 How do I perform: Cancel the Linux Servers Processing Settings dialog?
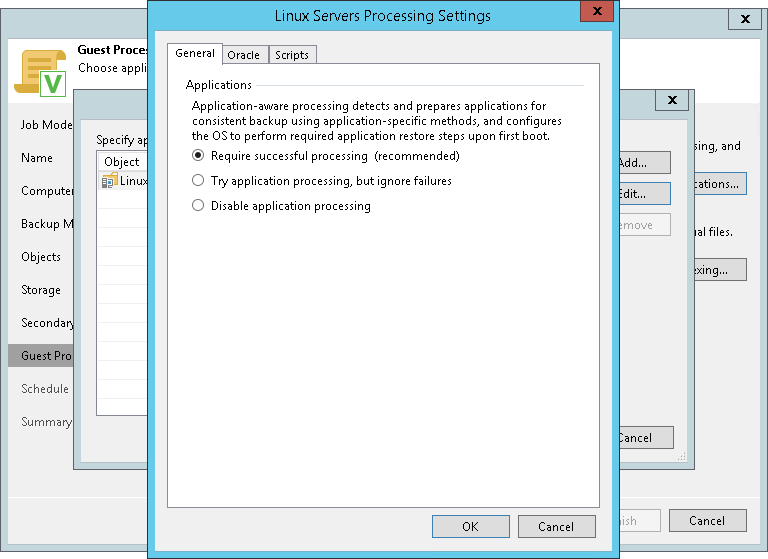556,527
